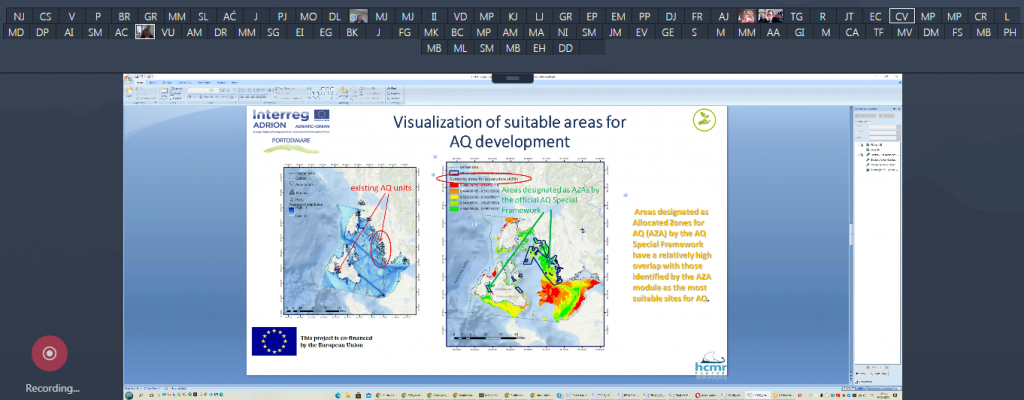Click the green plant-in-hand logo on slide
The height and width of the screenshot is (400, 1024).
[x=704, y=120]
